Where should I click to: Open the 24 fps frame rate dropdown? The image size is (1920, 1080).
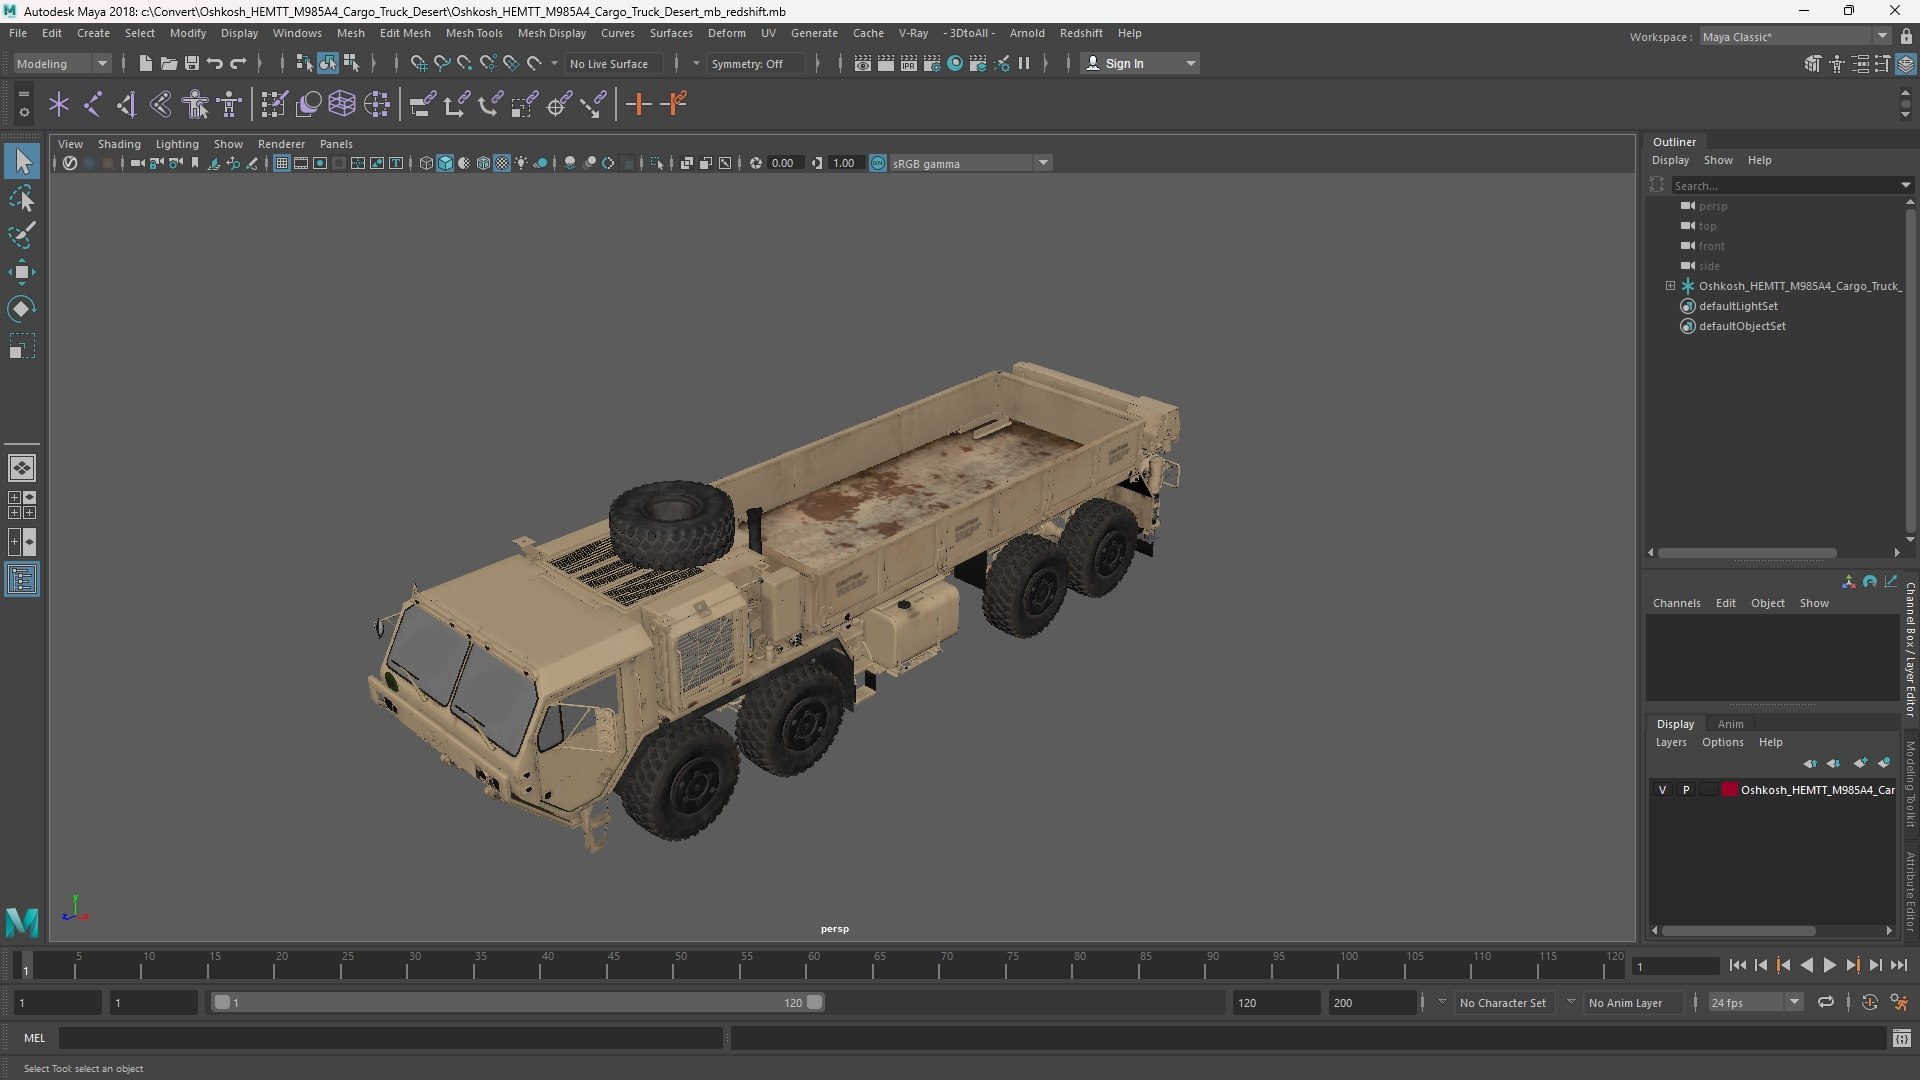pyautogui.click(x=1755, y=1002)
